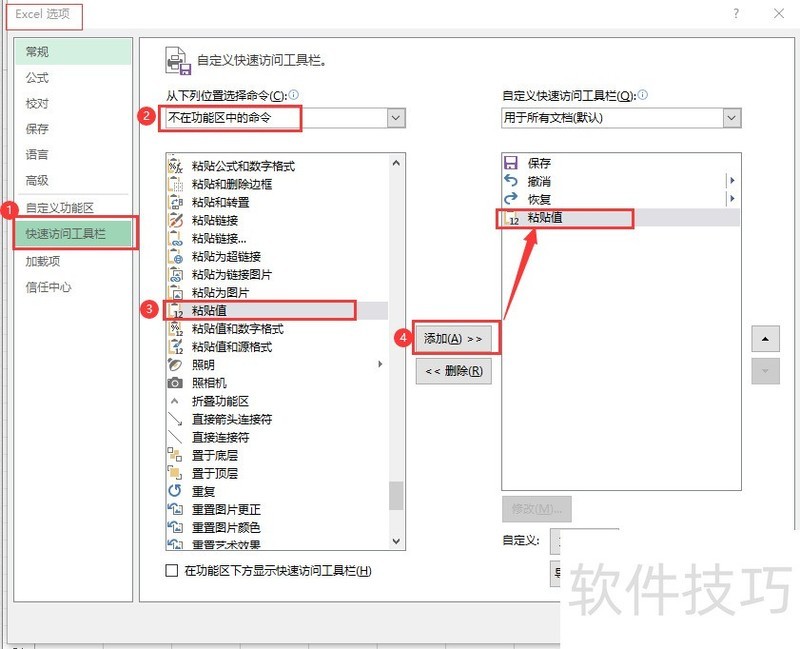Select 快速访问工具栏 category
The height and width of the screenshot is (649, 800).
pos(73,234)
